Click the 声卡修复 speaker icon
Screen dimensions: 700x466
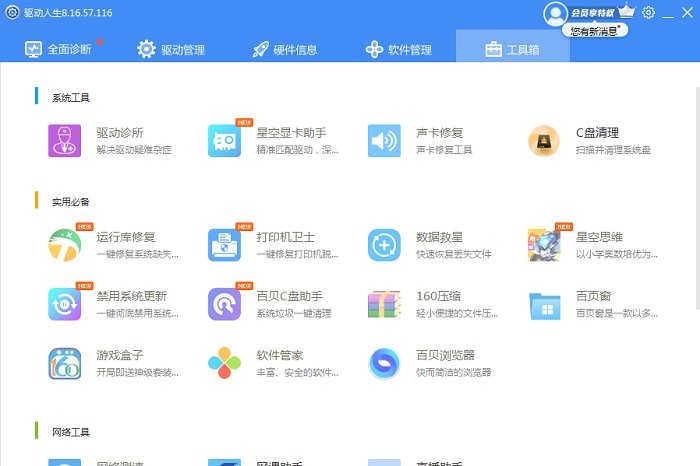(384, 141)
